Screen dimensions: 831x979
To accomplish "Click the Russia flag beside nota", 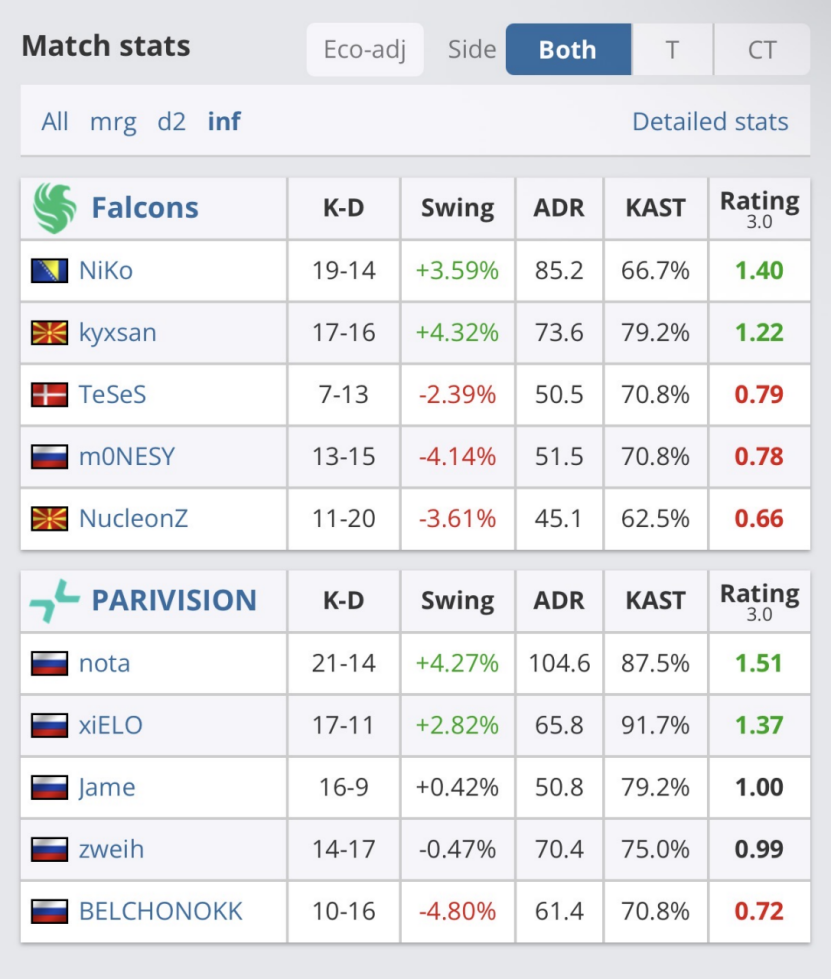I will pos(49,663).
